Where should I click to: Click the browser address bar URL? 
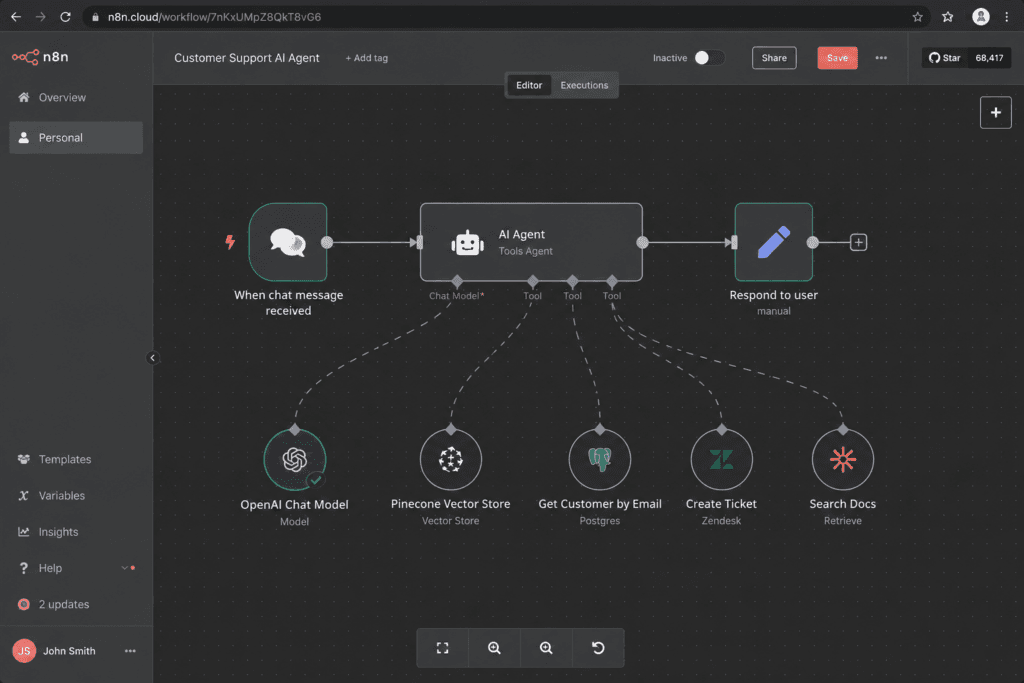point(214,17)
